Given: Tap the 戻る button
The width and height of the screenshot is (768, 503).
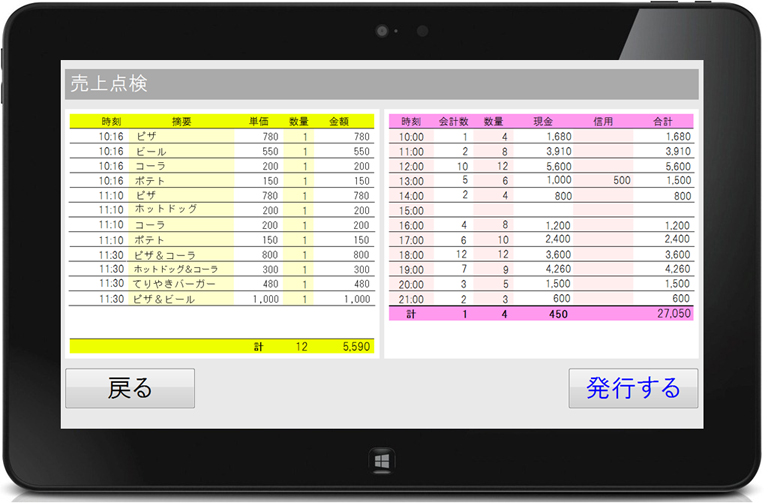Looking at the screenshot, I should point(130,388).
